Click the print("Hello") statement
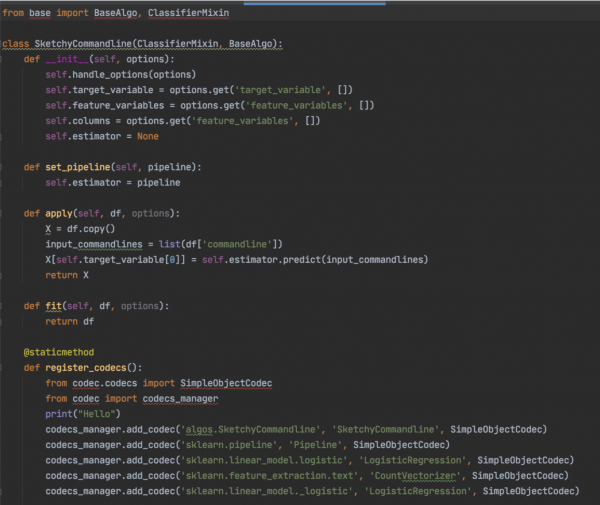600x505 pixels. pyautogui.click(x=83, y=414)
